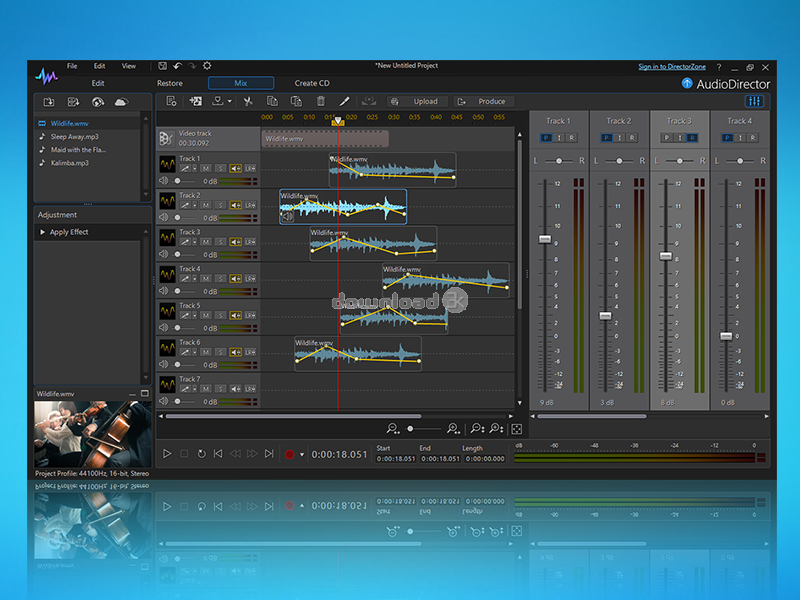Click the copy clip icon
The height and width of the screenshot is (600, 800).
pos(272,102)
